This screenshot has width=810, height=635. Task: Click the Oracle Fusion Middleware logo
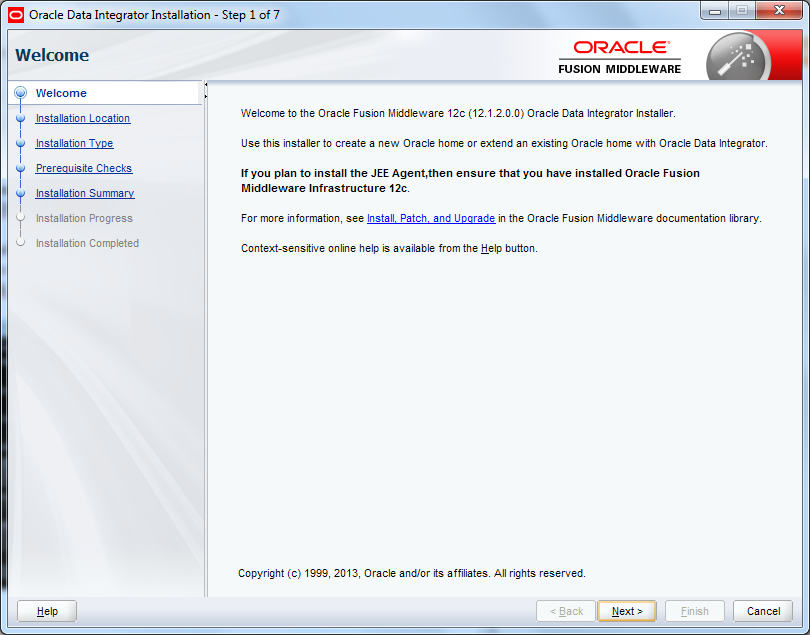pyautogui.click(x=619, y=55)
